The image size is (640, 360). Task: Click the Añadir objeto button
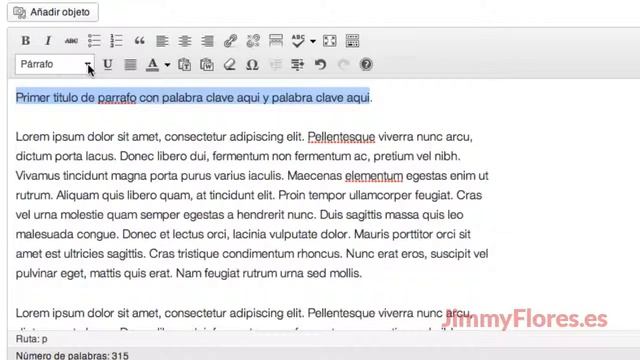coord(53,12)
